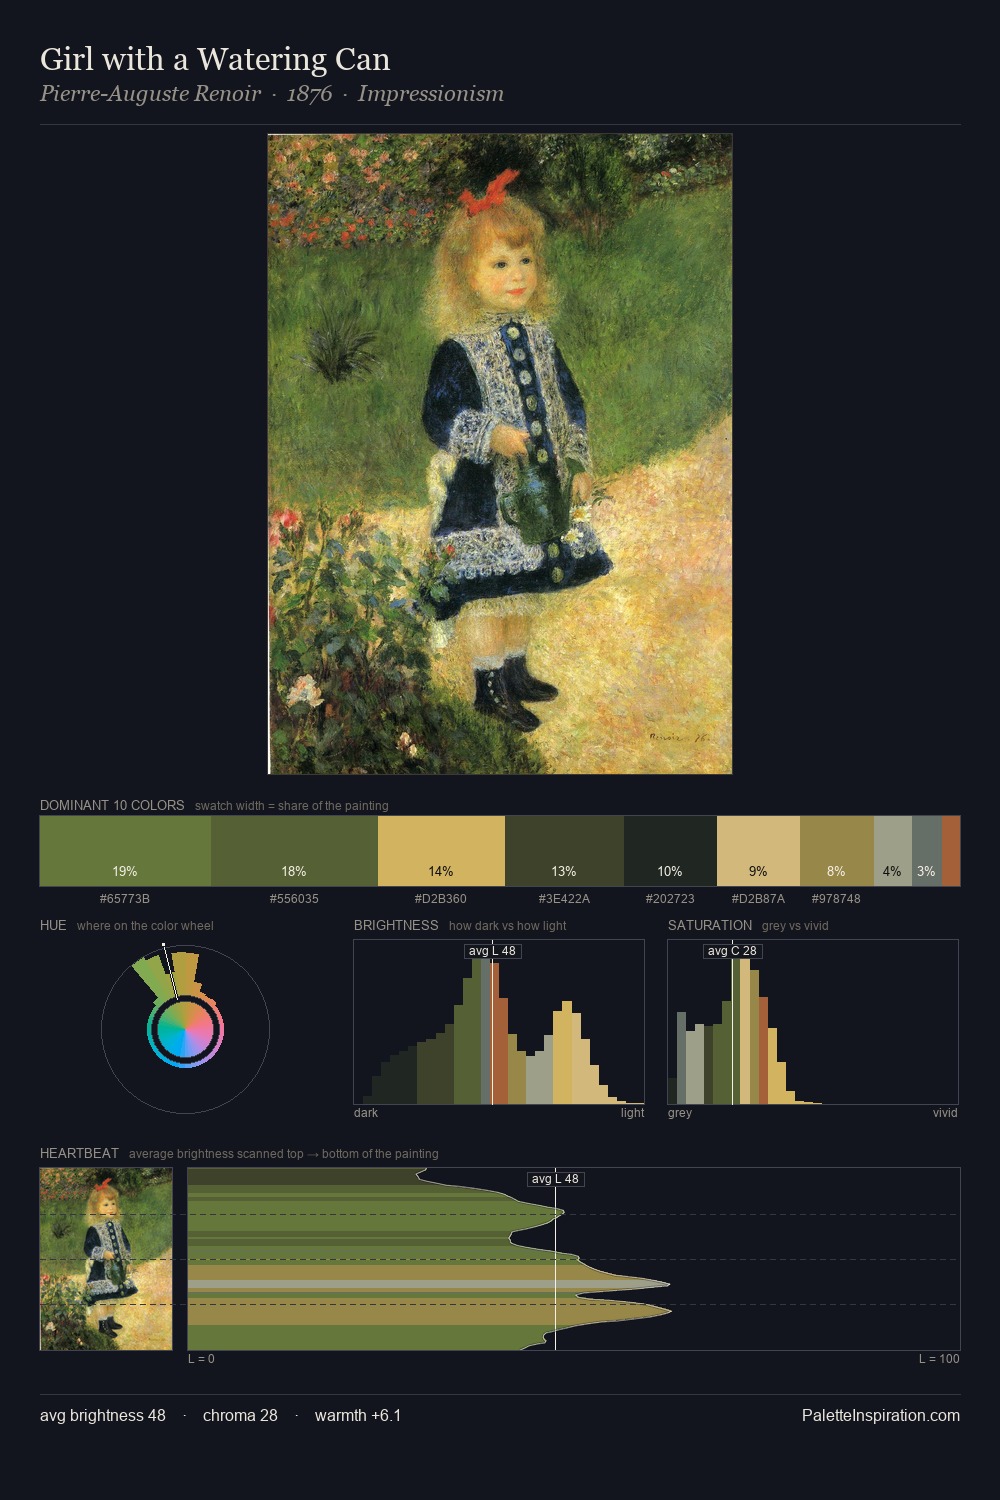The image size is (1000, 1500).
Task: Click the 'avg L 48' marker in heartbeat chart
Action: 555,1179
